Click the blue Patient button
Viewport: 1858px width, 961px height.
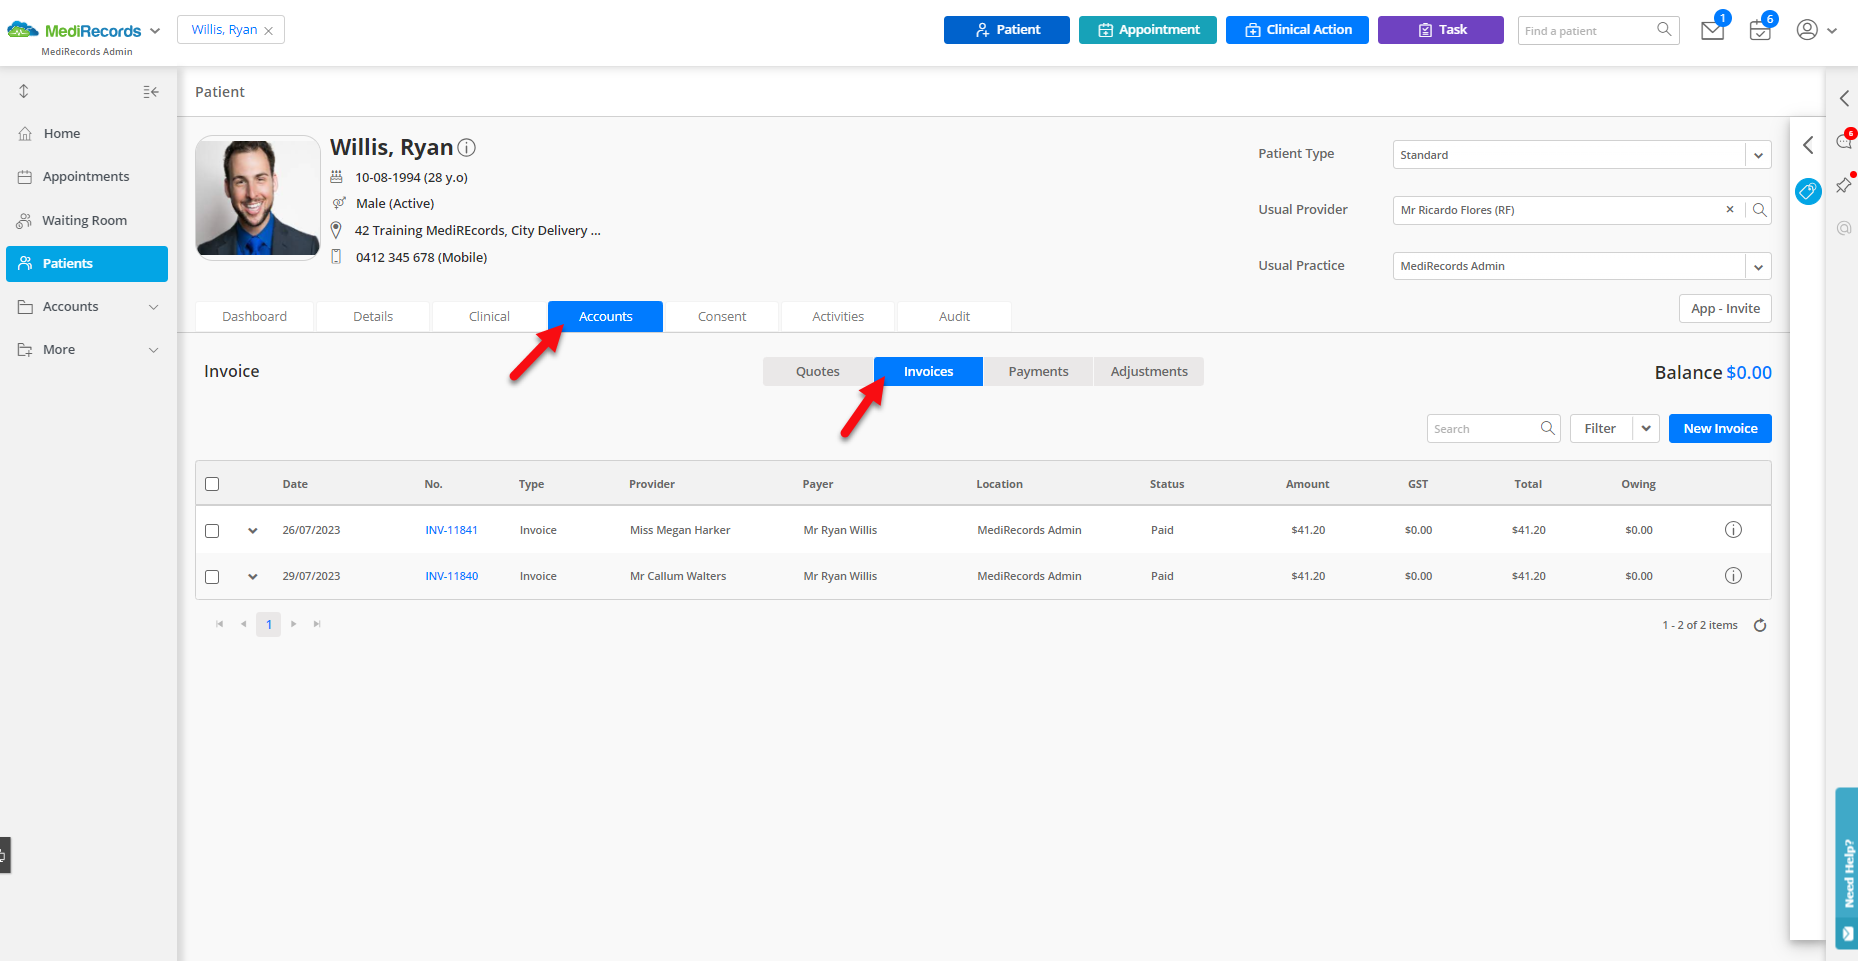click(x=1007, y=30)
